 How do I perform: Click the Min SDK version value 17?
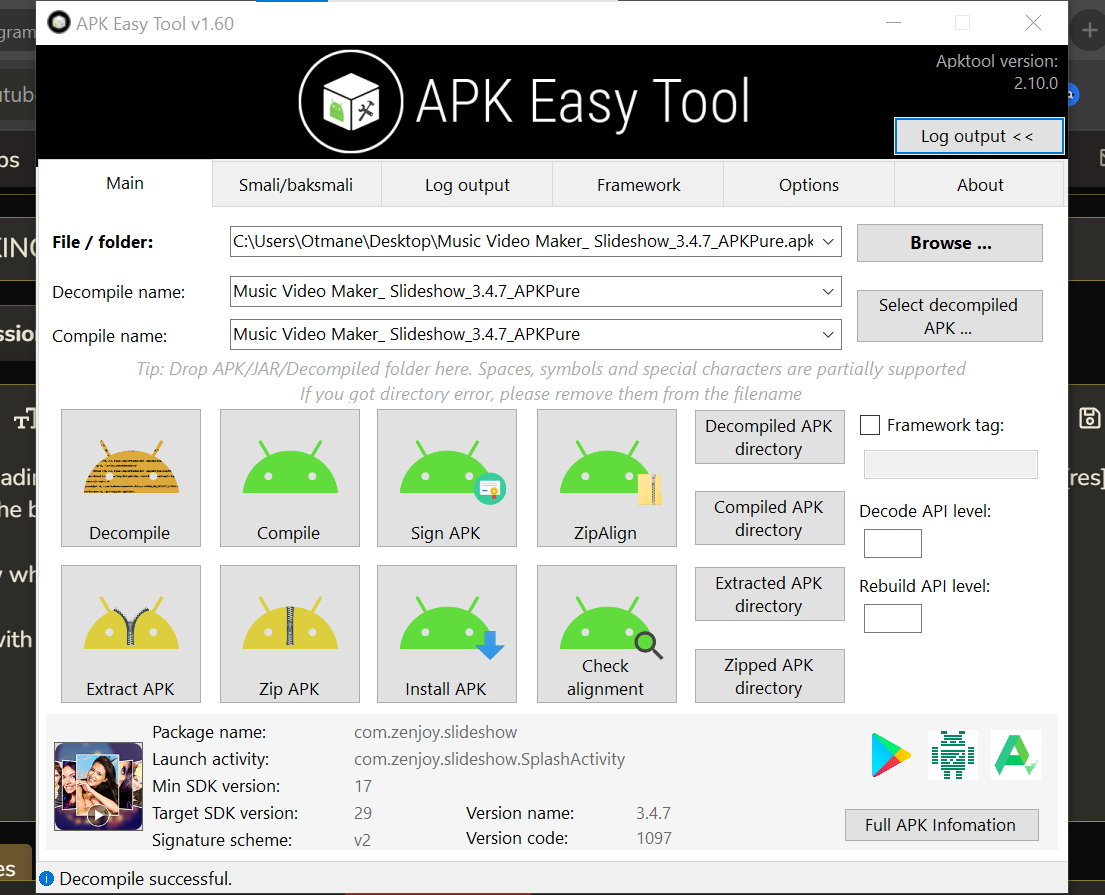(363, 786)
